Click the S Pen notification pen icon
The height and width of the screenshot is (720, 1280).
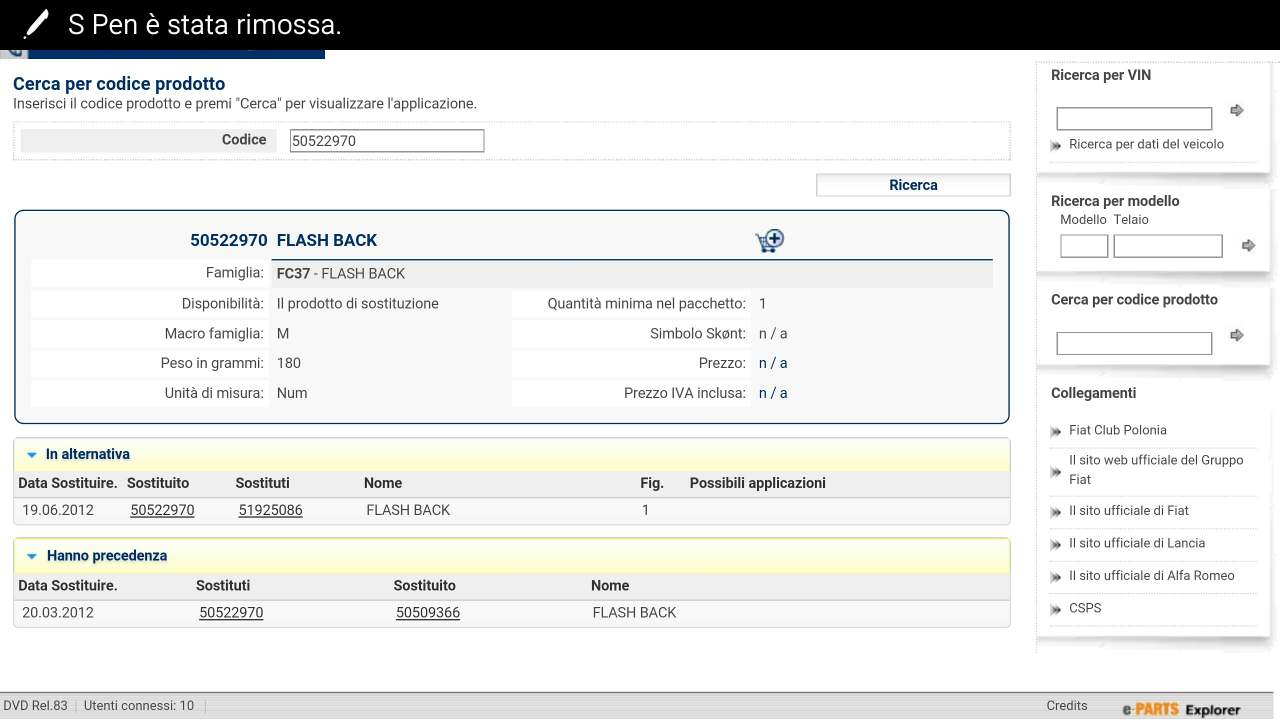[35, 24]
